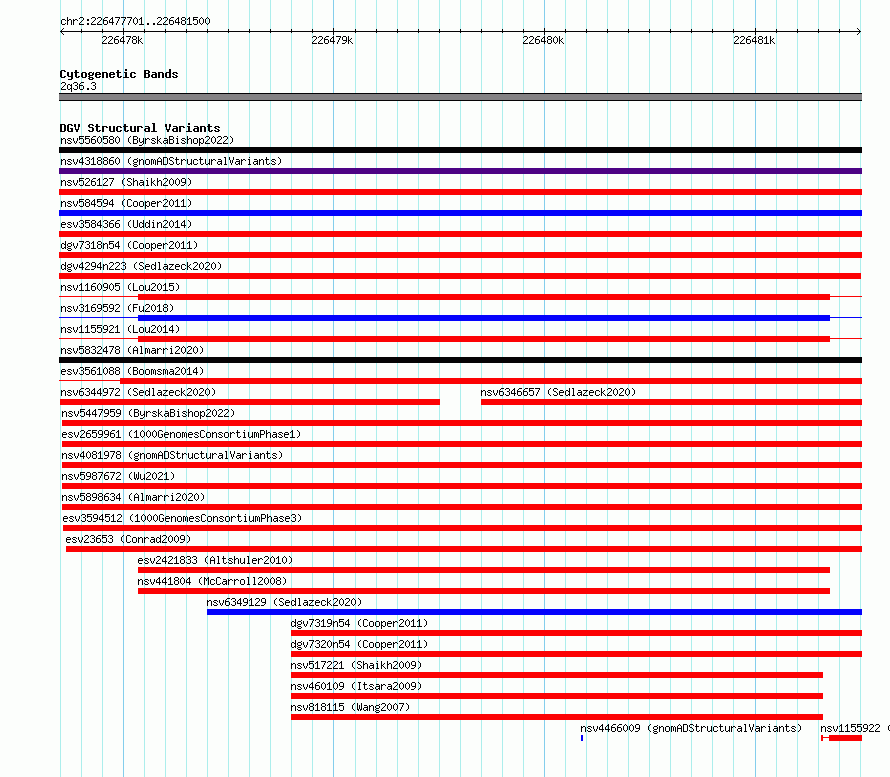Click esv23653 (Conrad2009) label

(x=128, y=539)
